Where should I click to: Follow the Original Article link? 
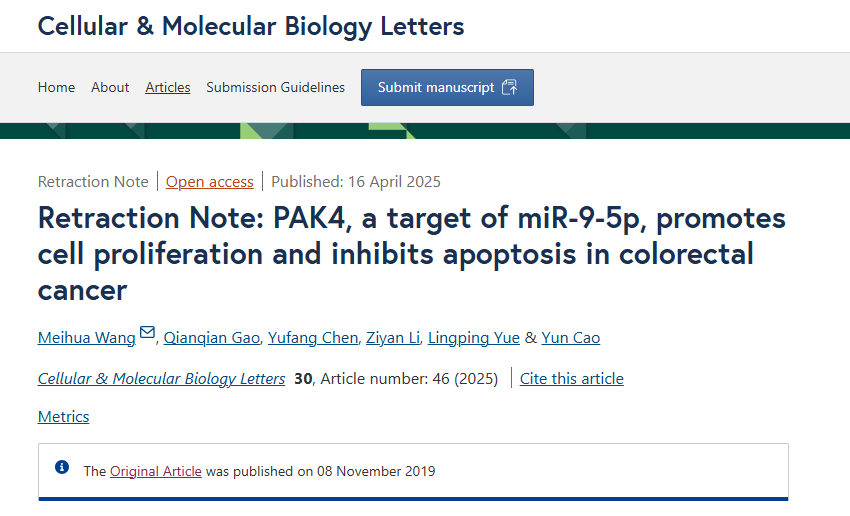(x=156, y=471)
